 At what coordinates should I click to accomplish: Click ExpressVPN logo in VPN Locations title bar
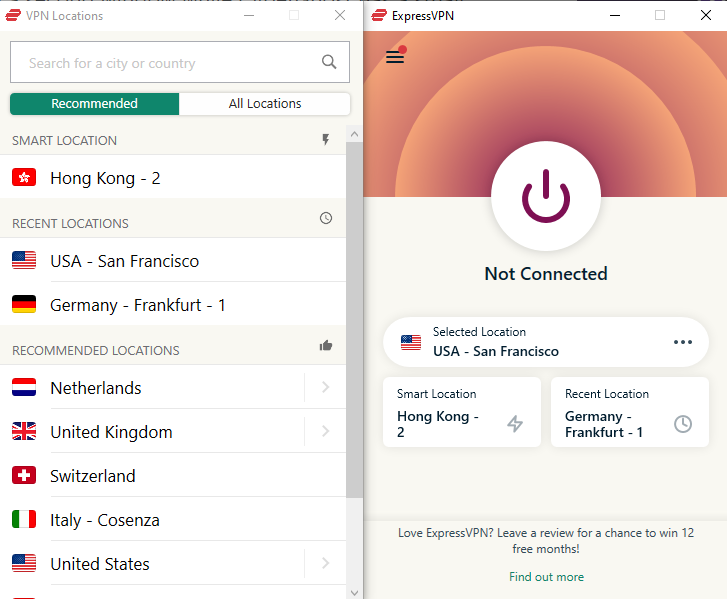click(13, 15)
